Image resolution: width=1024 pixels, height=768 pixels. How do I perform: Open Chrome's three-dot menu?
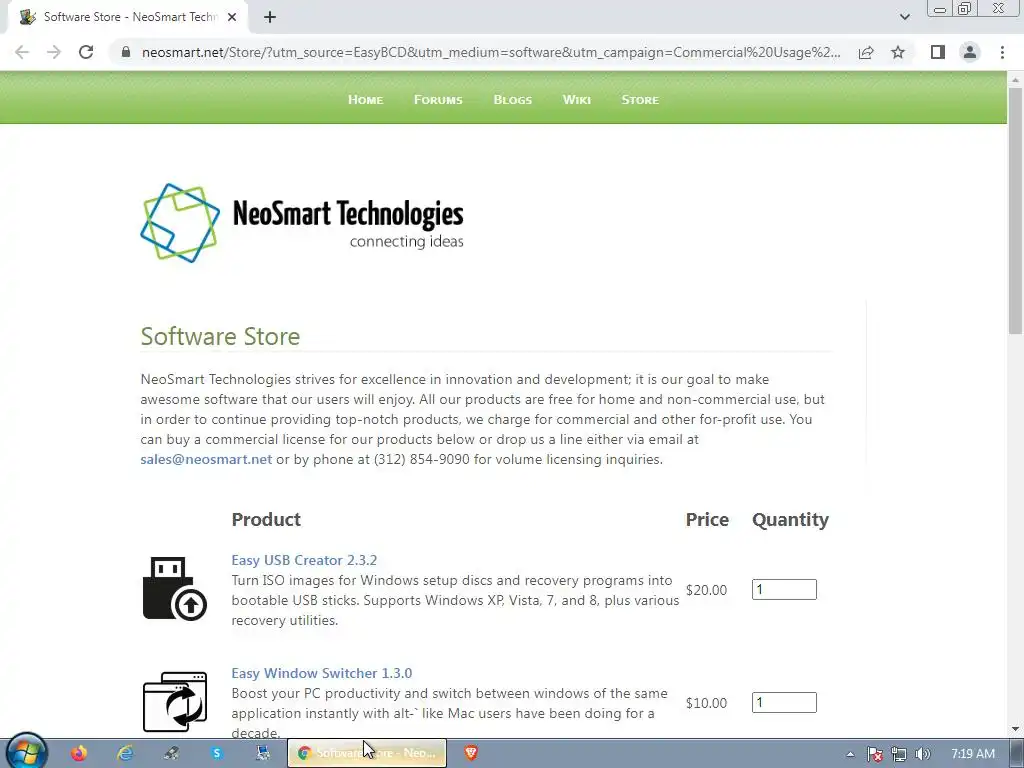tap(1002, 52)
